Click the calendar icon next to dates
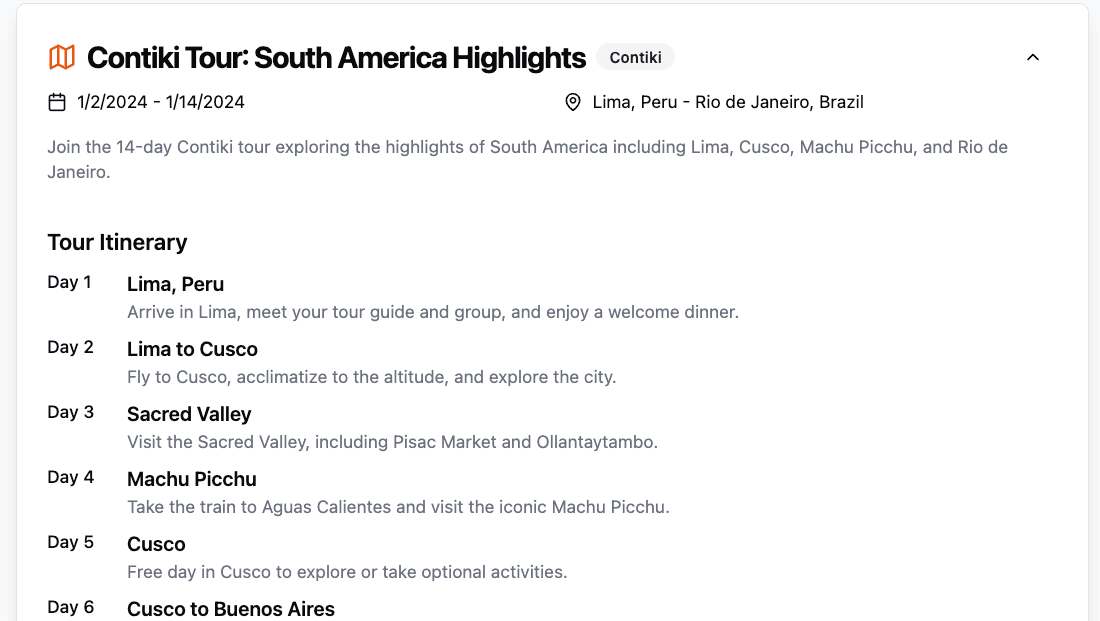Viewport: 1100px width, 621px height. [x=57, y=102]
